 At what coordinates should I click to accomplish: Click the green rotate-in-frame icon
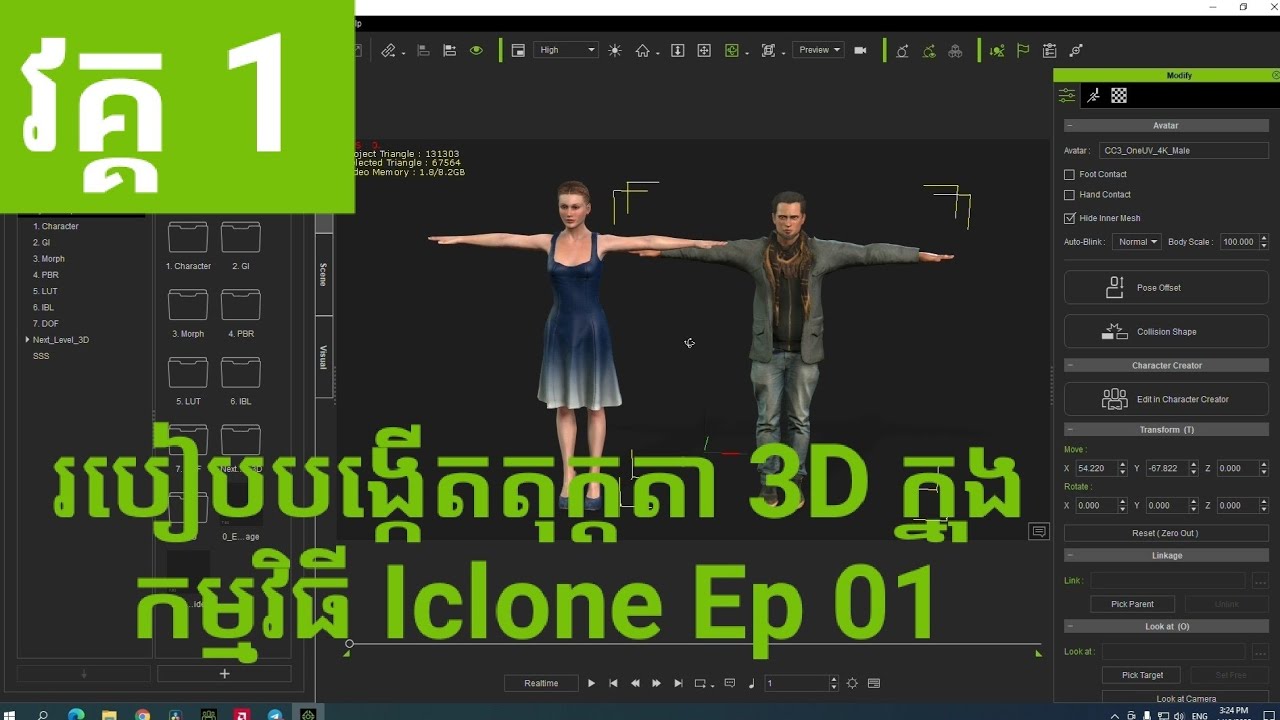click(733, 50)
